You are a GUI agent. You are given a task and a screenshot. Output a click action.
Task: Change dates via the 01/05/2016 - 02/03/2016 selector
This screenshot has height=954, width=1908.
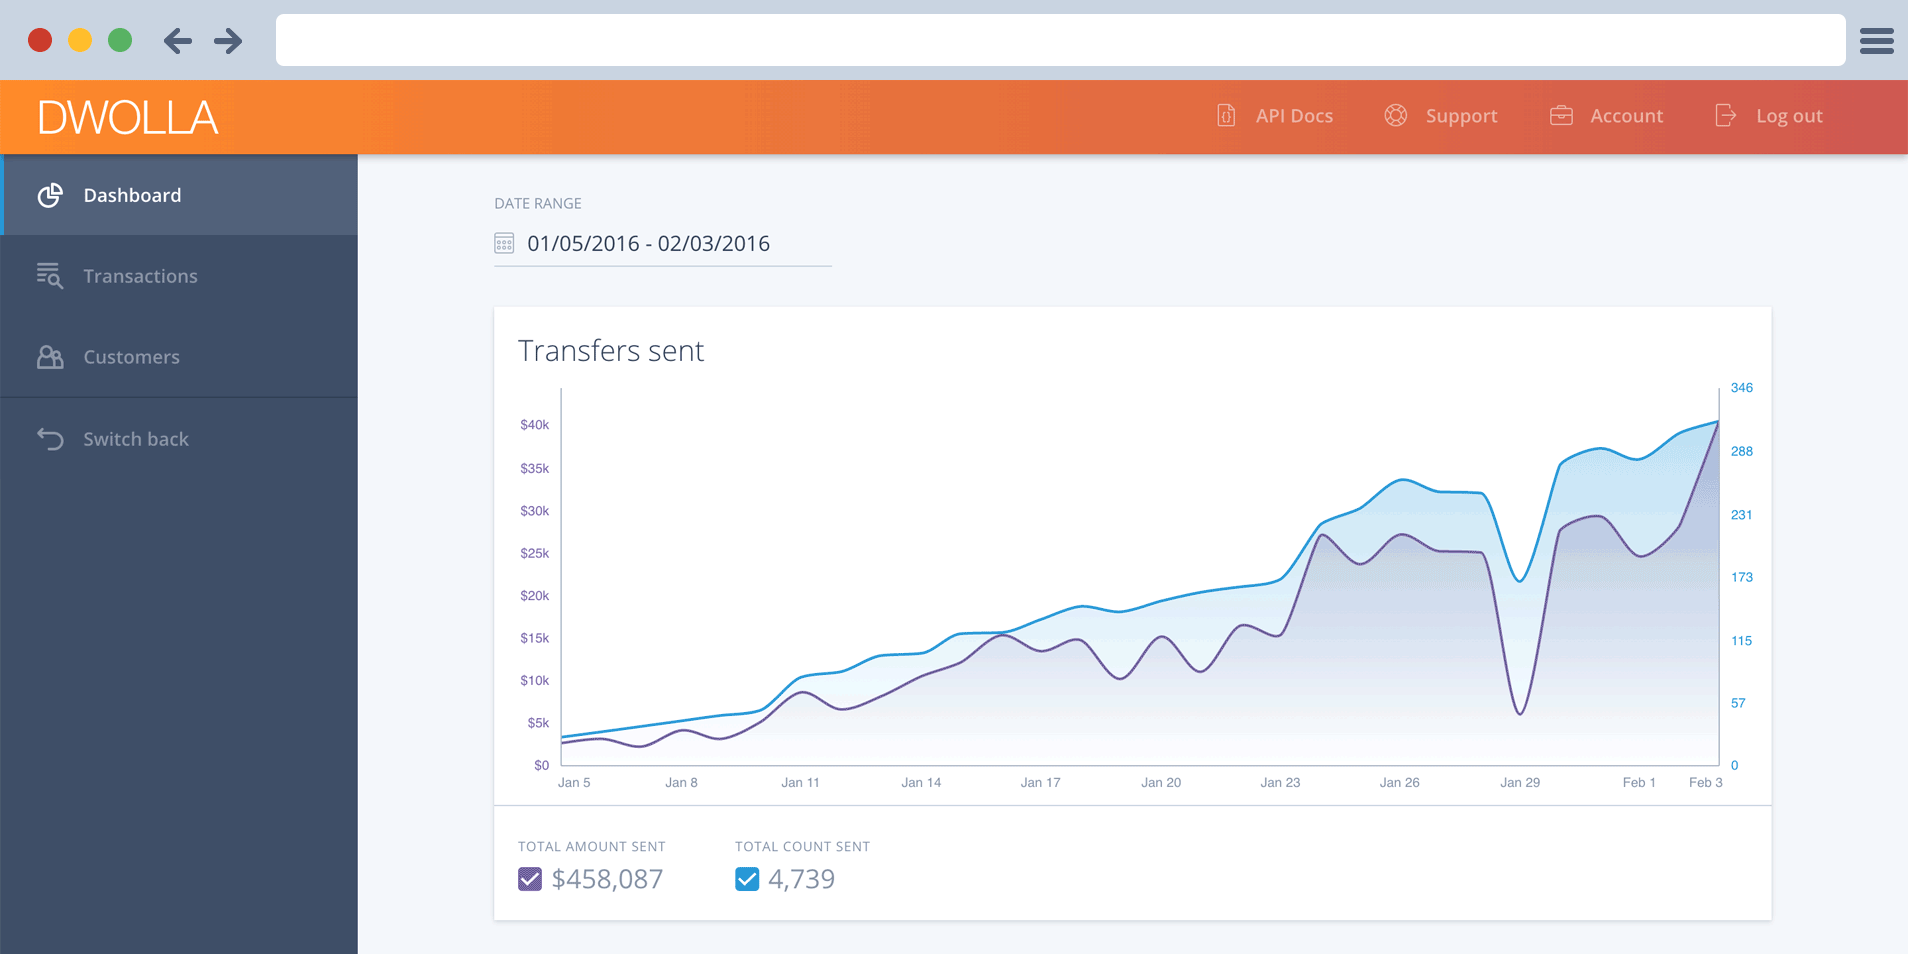click(648, 242)
